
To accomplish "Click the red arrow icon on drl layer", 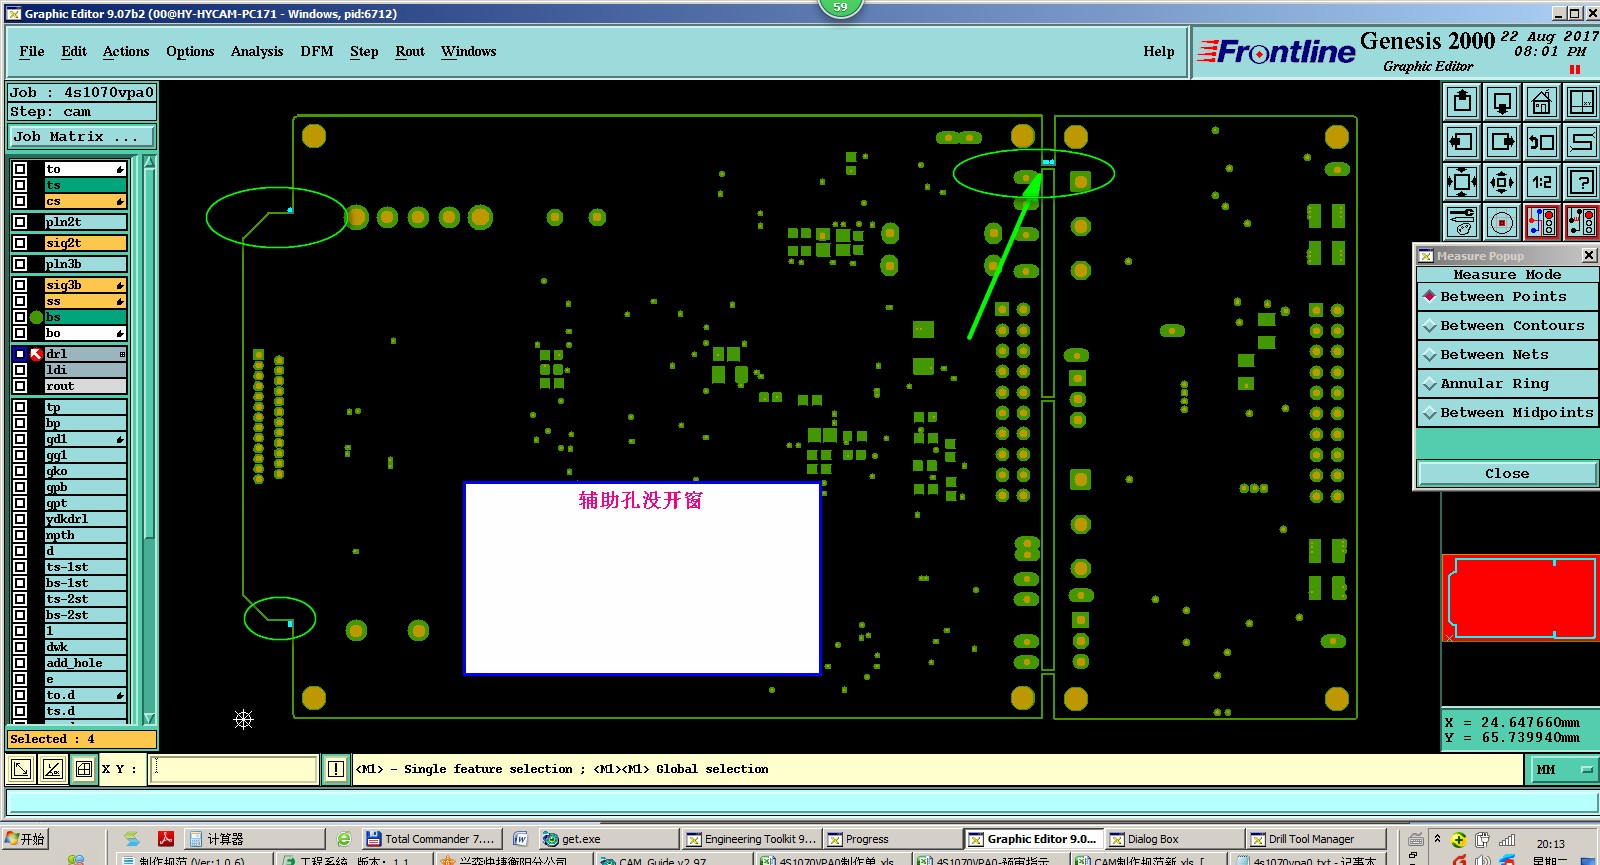I will (36, 354).
